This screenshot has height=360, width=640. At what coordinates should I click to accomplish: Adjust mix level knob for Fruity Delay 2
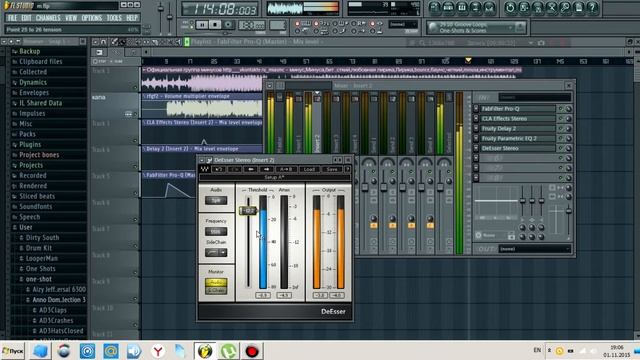[568, 129]
